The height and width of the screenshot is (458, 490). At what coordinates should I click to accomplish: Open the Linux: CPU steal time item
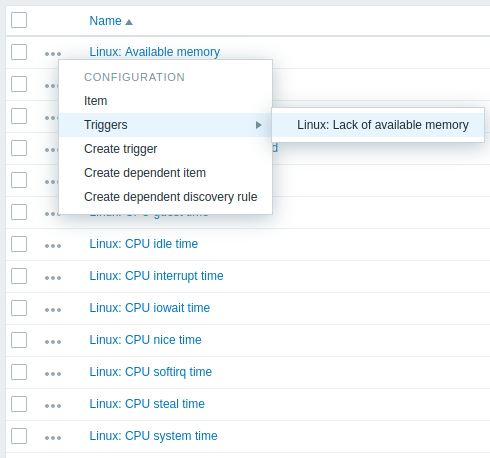[147, 404]
